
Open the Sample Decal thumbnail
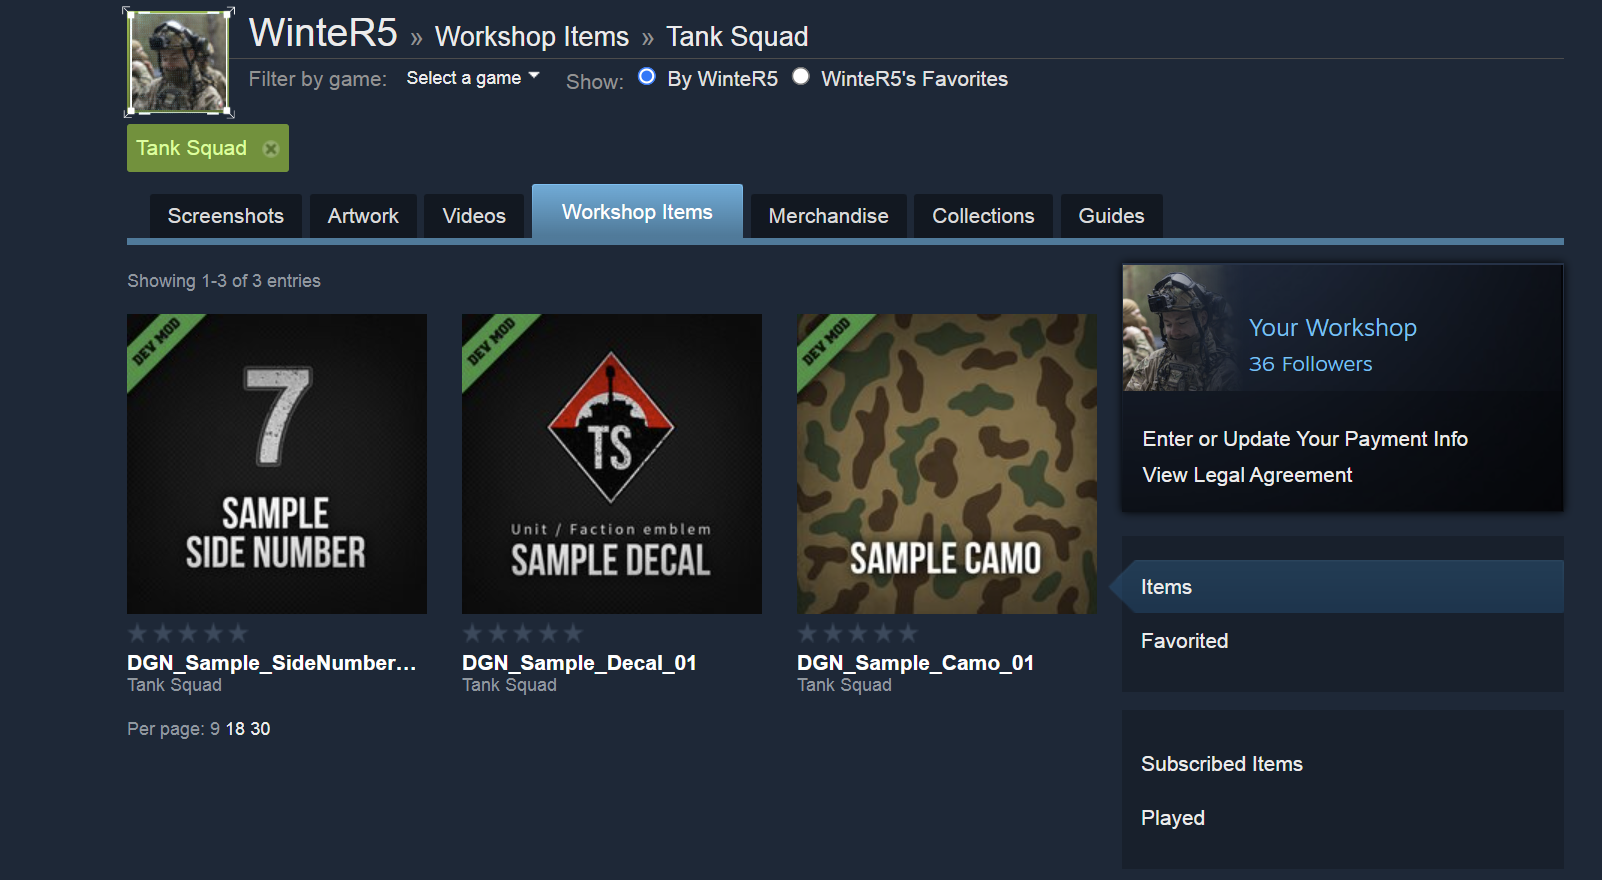click(x=612, y=464)
